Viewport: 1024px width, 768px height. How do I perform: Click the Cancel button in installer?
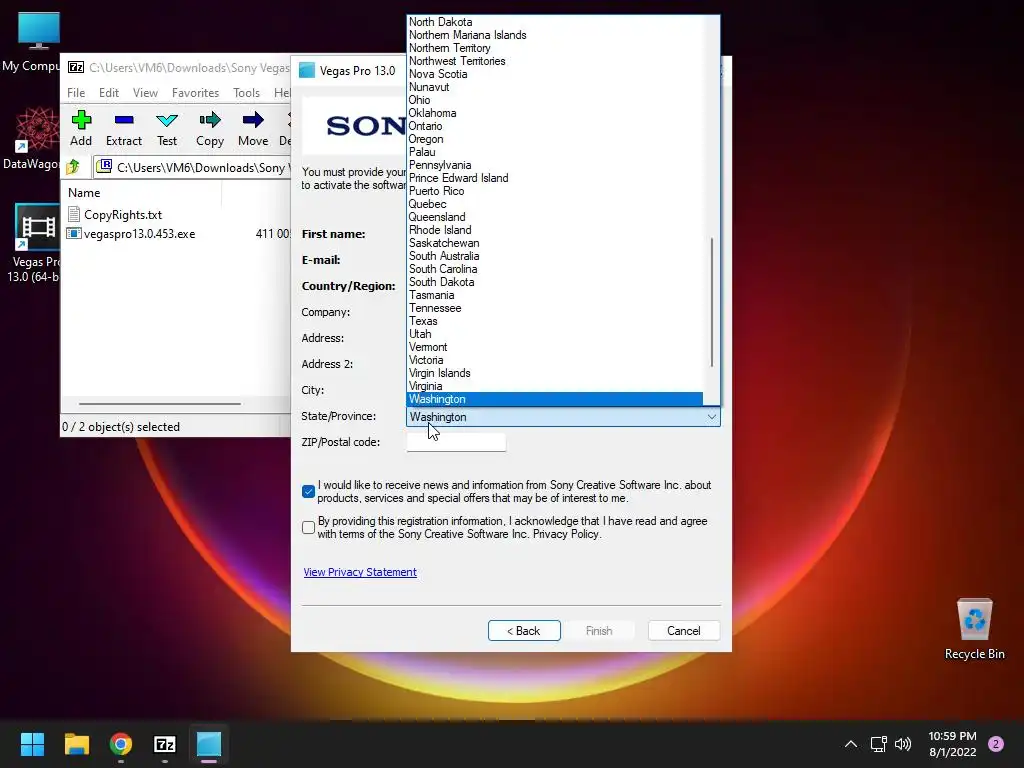tap(684, 631)
